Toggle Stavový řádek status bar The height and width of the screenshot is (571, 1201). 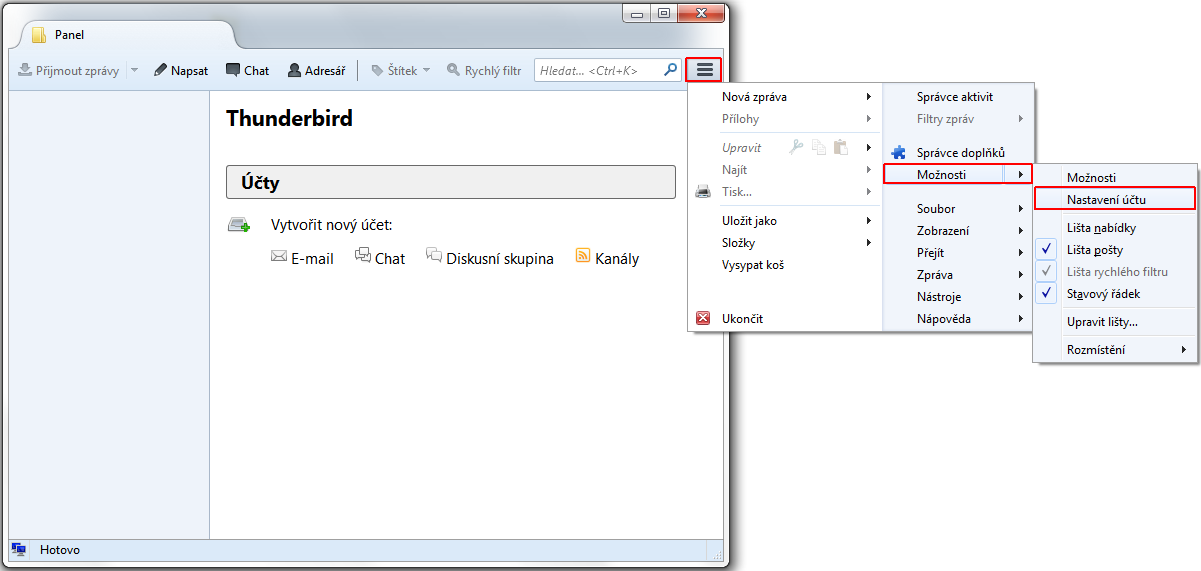pos(1115,294)
